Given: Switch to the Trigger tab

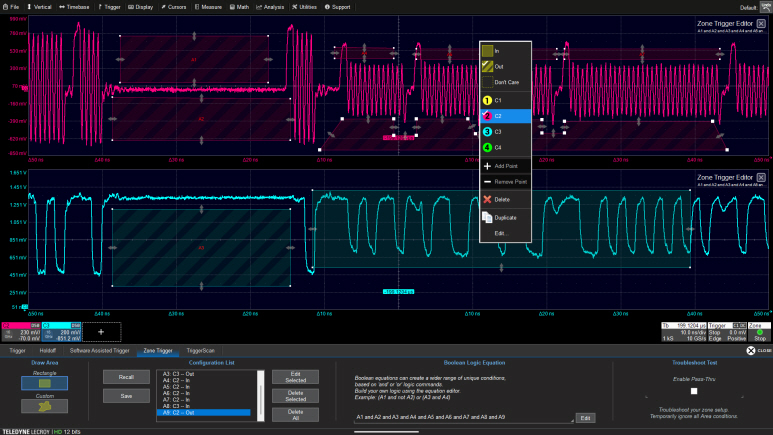Looking at the screenshot, I should 17,351.
